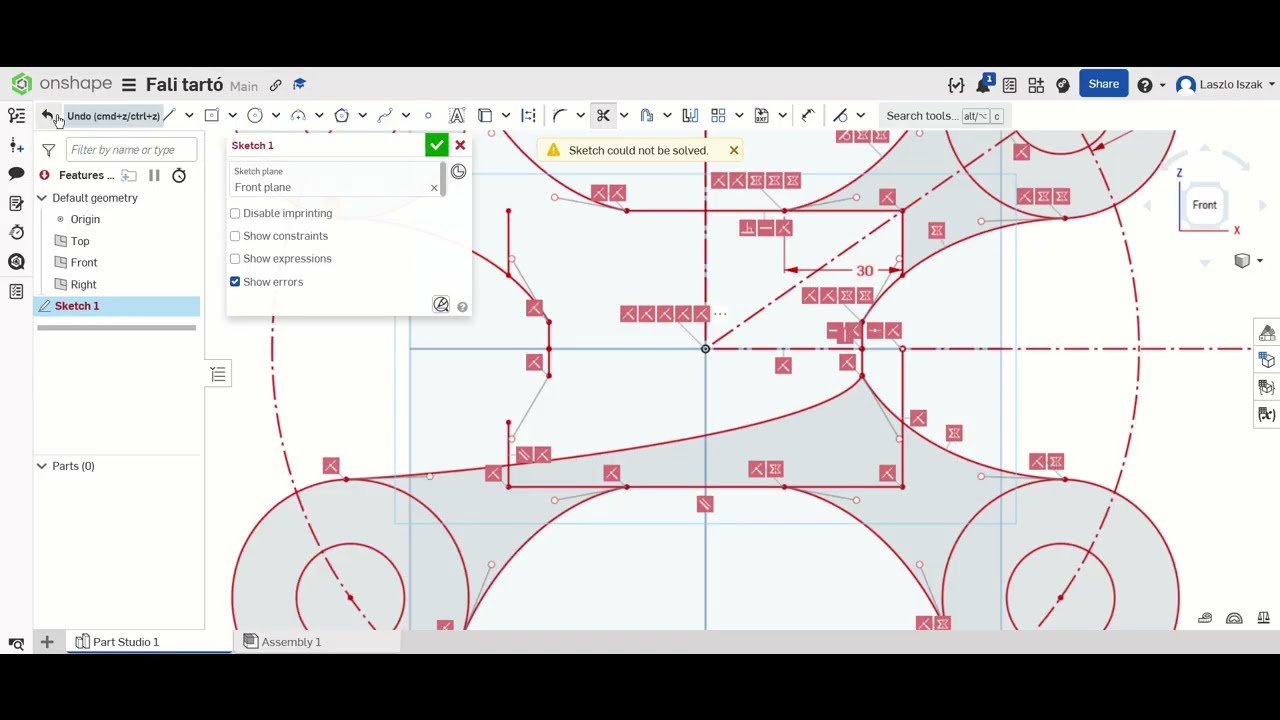Open the feature filter funnel icon
The height and width of the screenshot is (720, 1280).
tap(48, 150)
